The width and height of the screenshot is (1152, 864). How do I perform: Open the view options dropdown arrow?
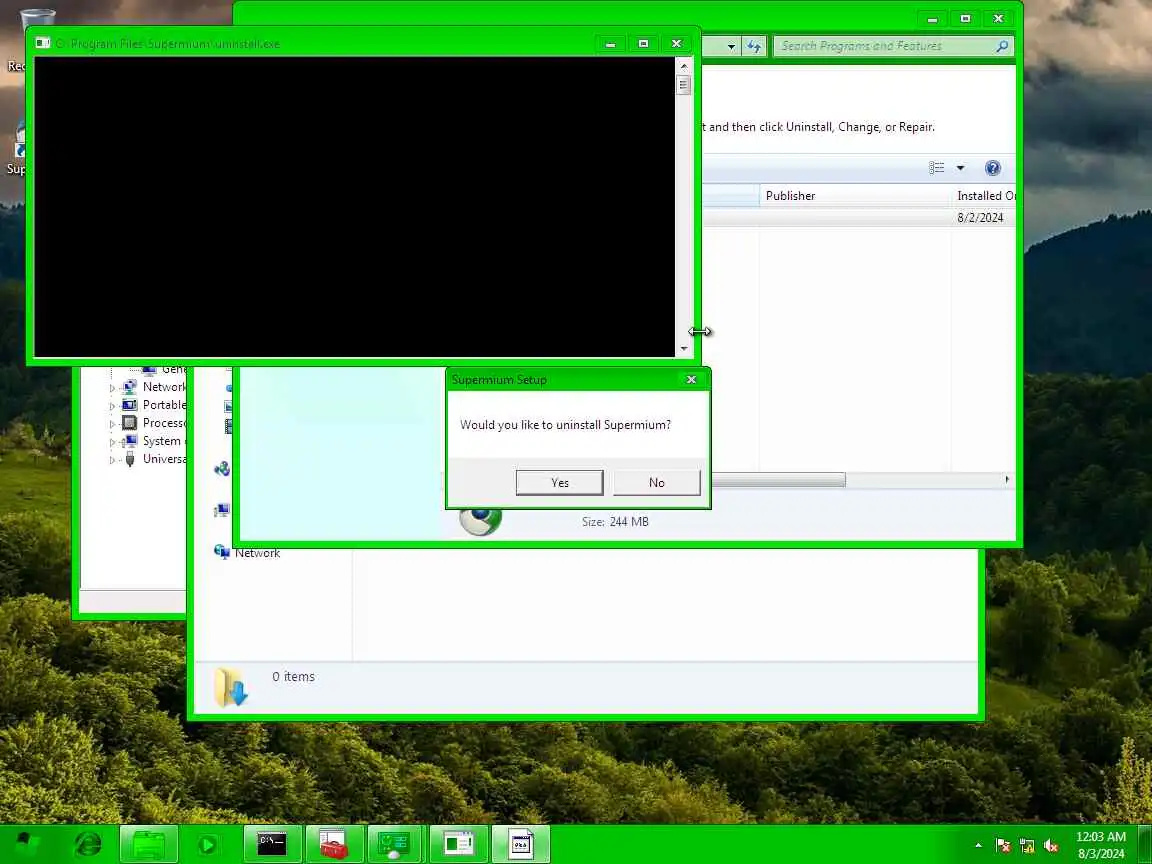tap(960, 168)
